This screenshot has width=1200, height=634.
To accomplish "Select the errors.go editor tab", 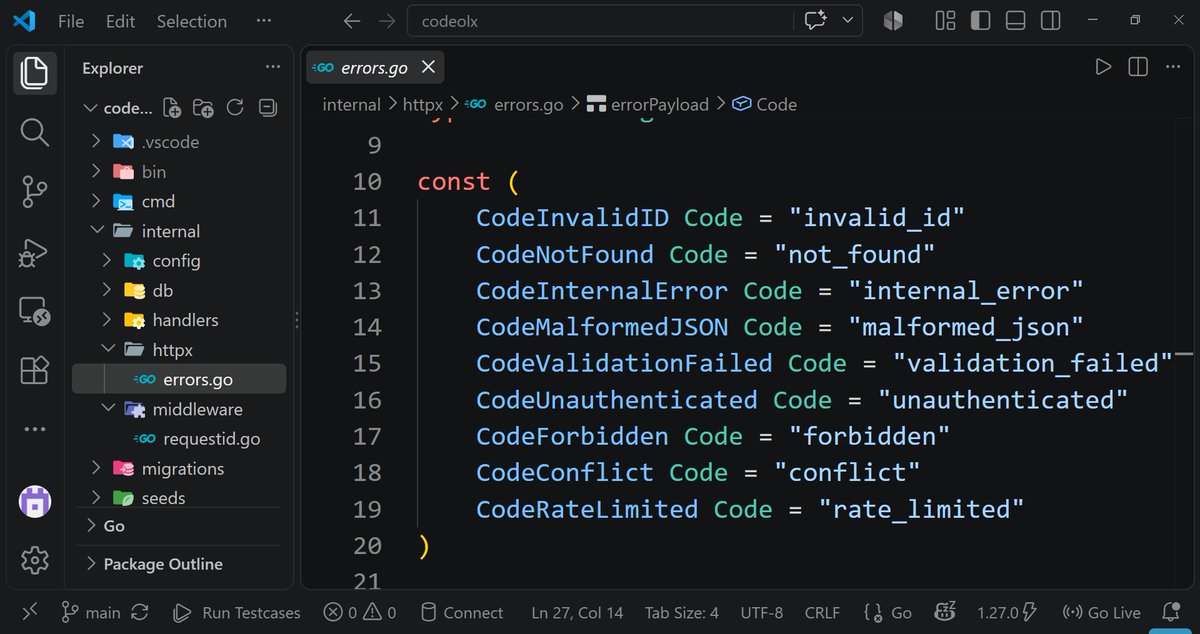I will [375, 67].
